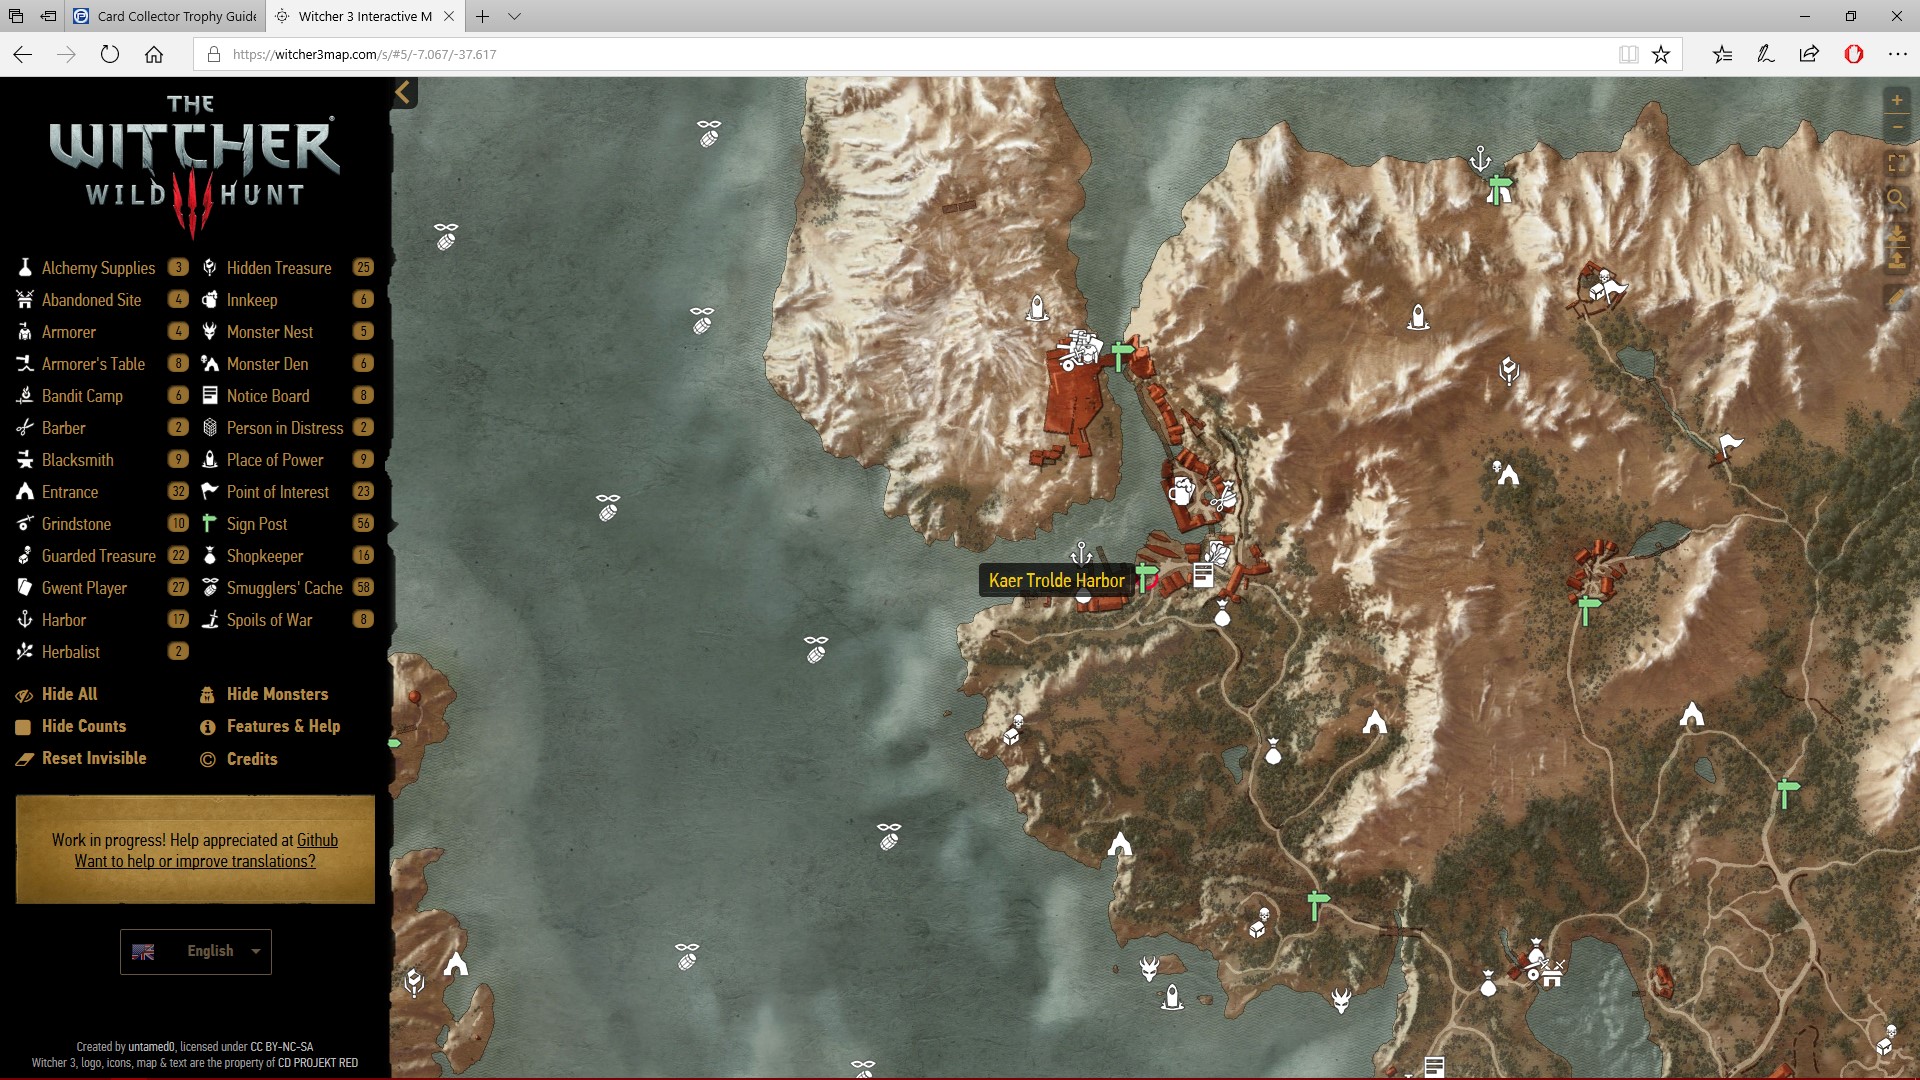Open the English language dropdown
1920x1080 pixels.
pos(196,951)
